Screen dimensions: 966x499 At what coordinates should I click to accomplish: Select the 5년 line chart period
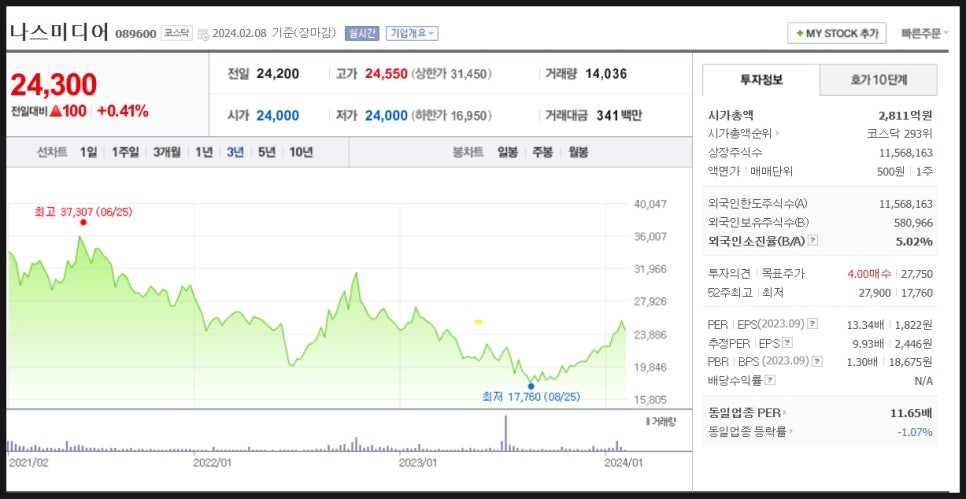(x=267, y=152)
